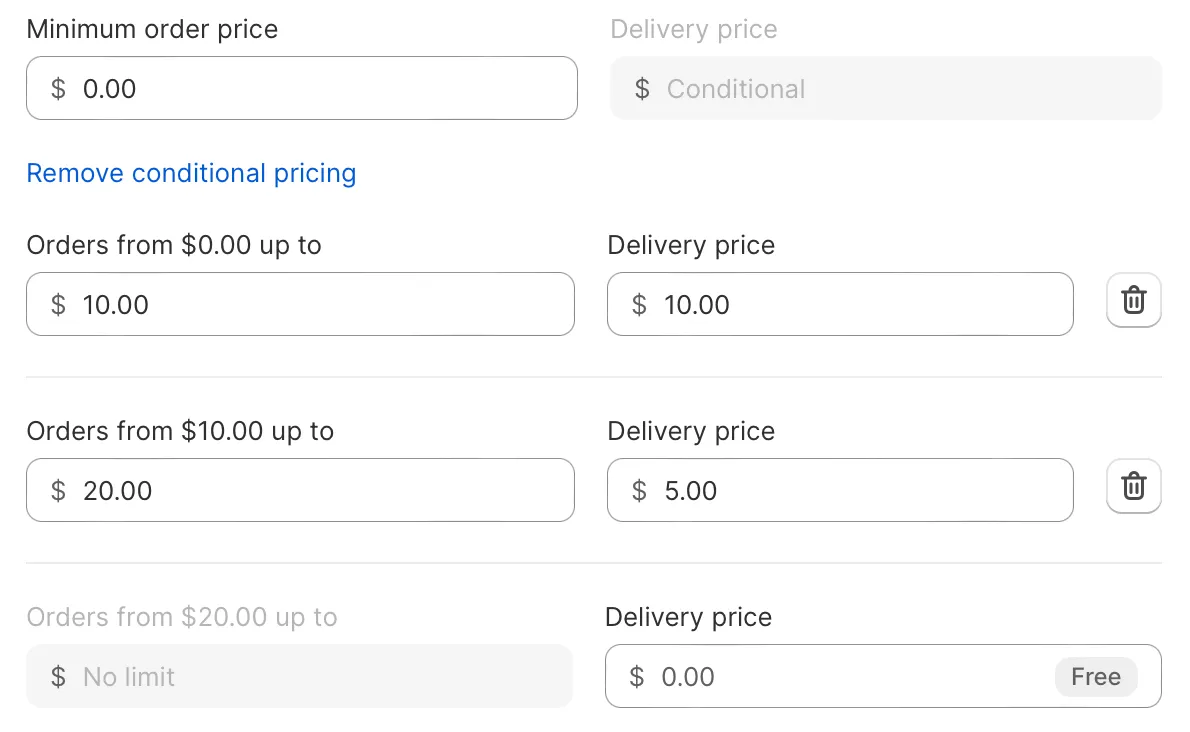Delete the $0.00 to $10.00 pricing tier
This screenshot has width=1190, height=732.
1133,300
